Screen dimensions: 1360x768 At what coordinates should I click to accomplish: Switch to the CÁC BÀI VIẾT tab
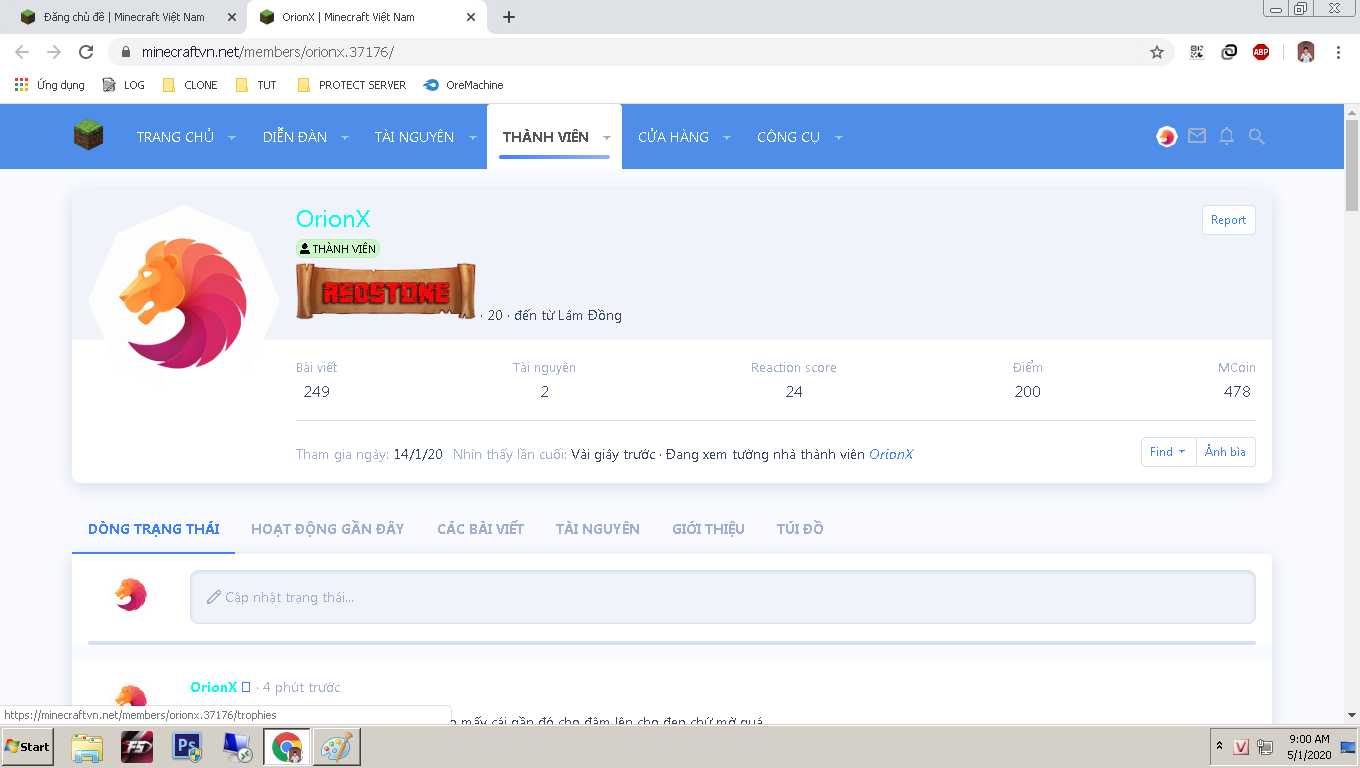[x=480, y=529]
